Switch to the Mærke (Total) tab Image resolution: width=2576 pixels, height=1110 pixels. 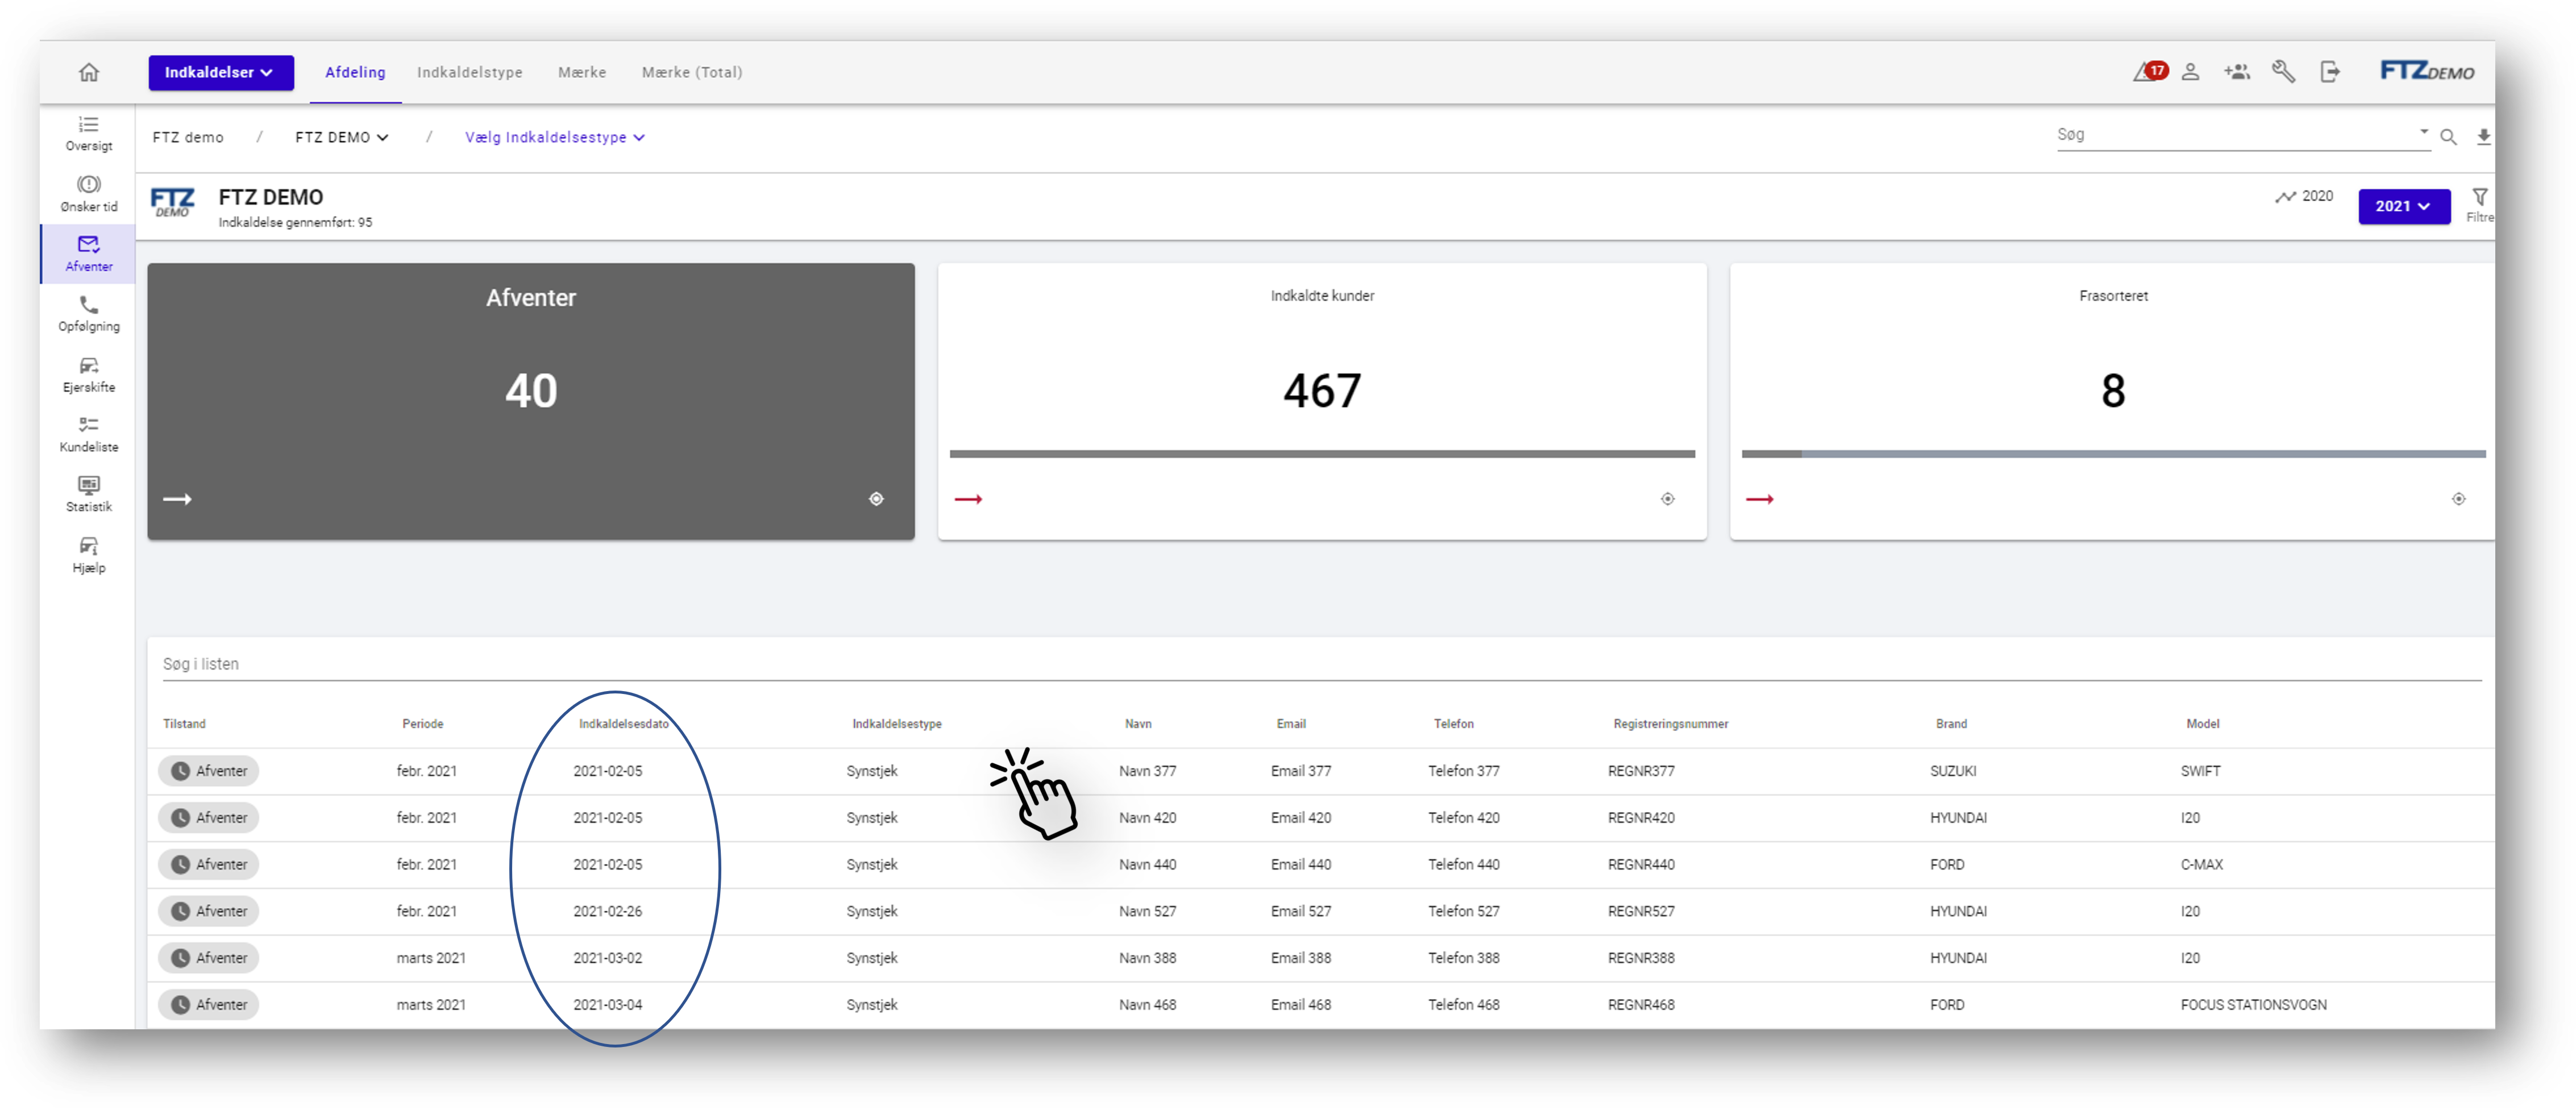pyautogui.click(x=692, y=72)
